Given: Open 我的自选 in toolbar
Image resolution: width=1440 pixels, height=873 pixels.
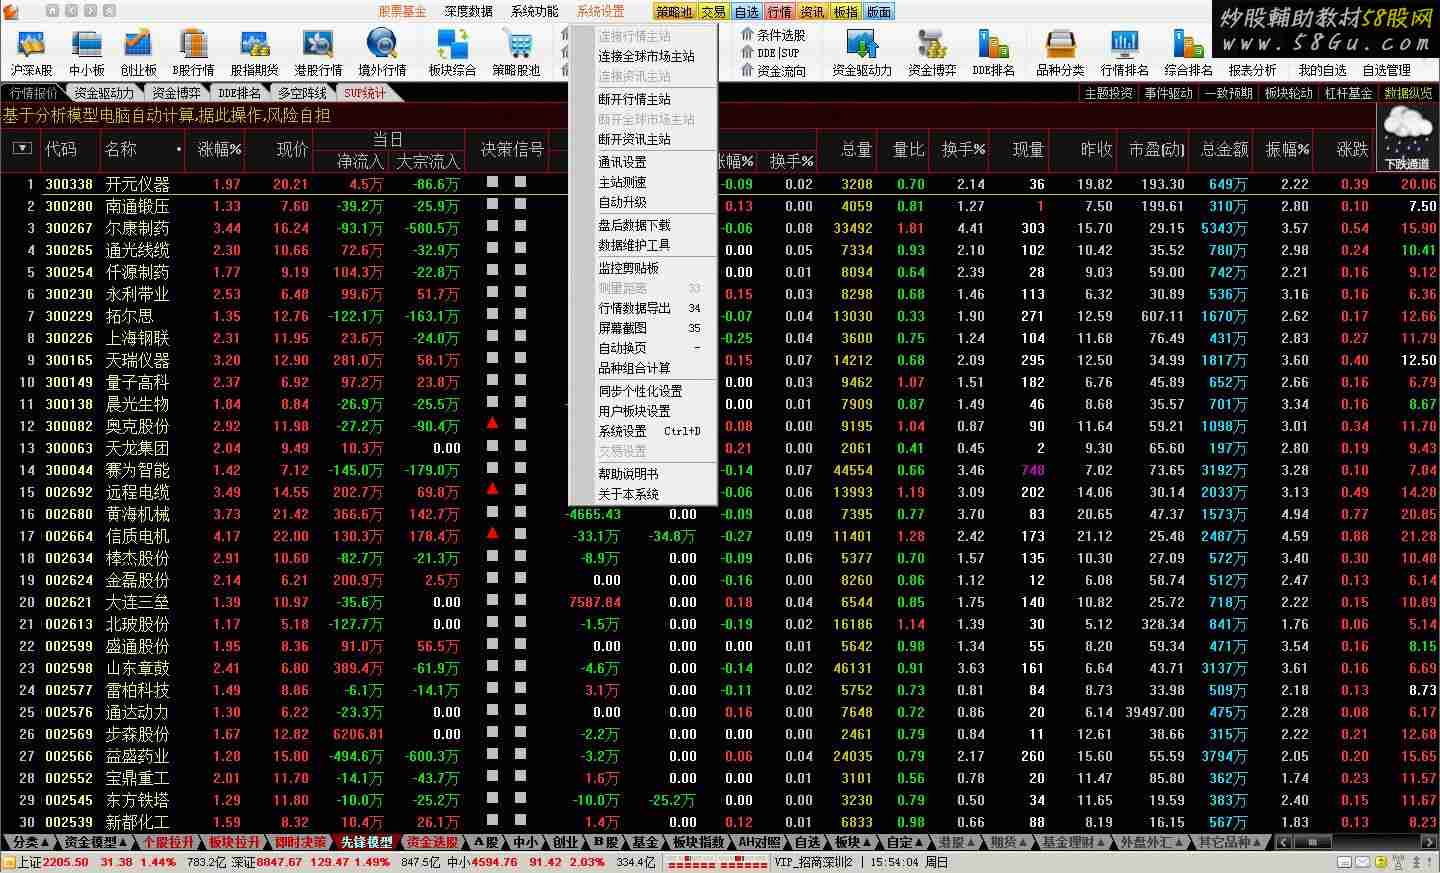Looking at the screenshot, I should pyautogui.click(x=1322, y=70).
